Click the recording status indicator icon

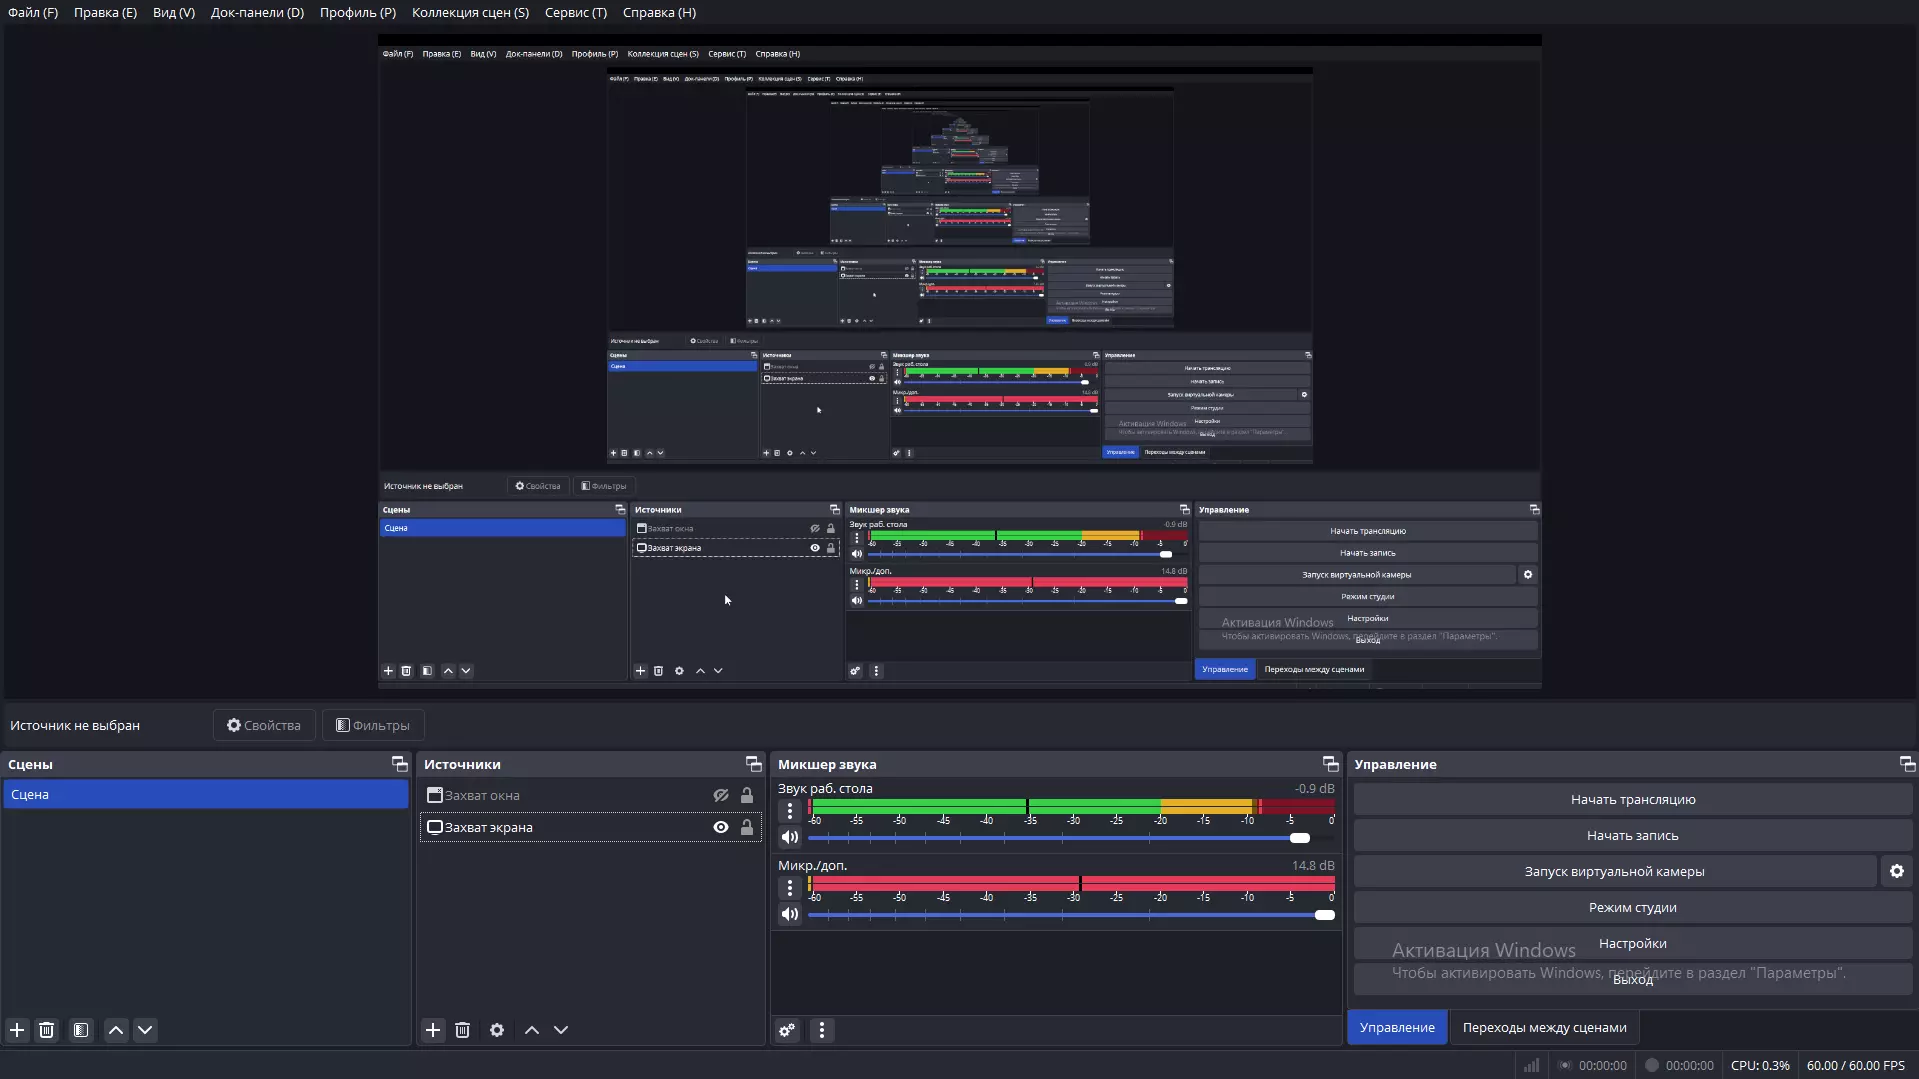[x=1652, y=1065]
